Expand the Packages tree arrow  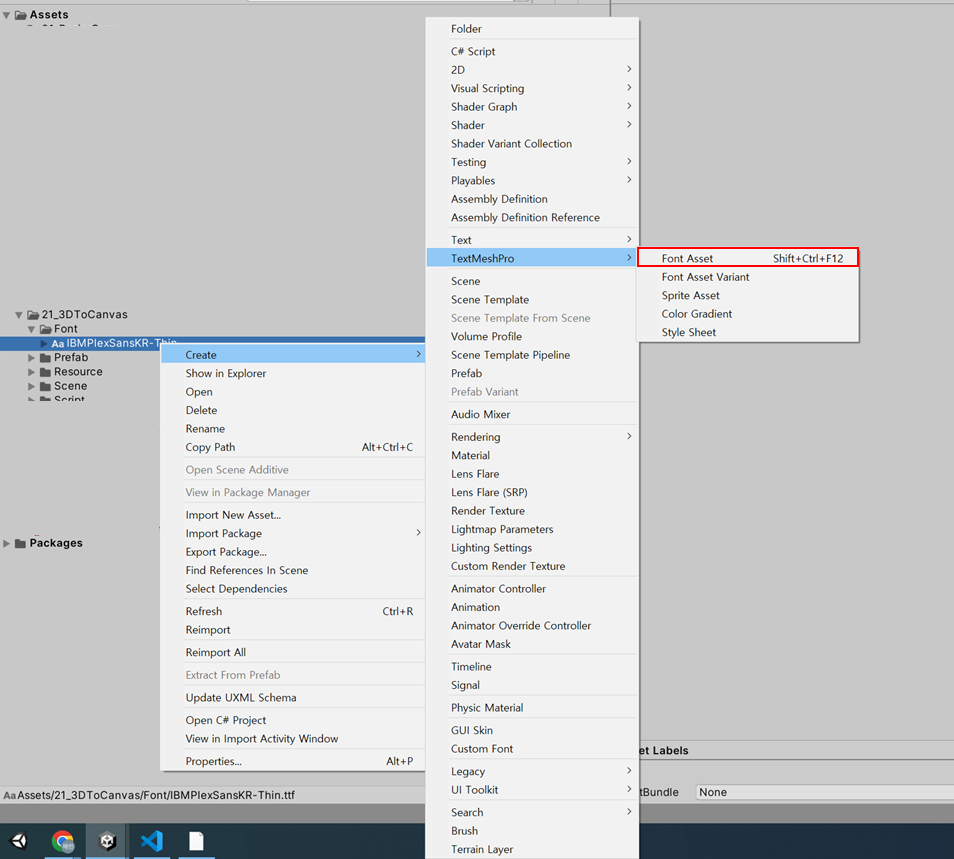(6, 543)
